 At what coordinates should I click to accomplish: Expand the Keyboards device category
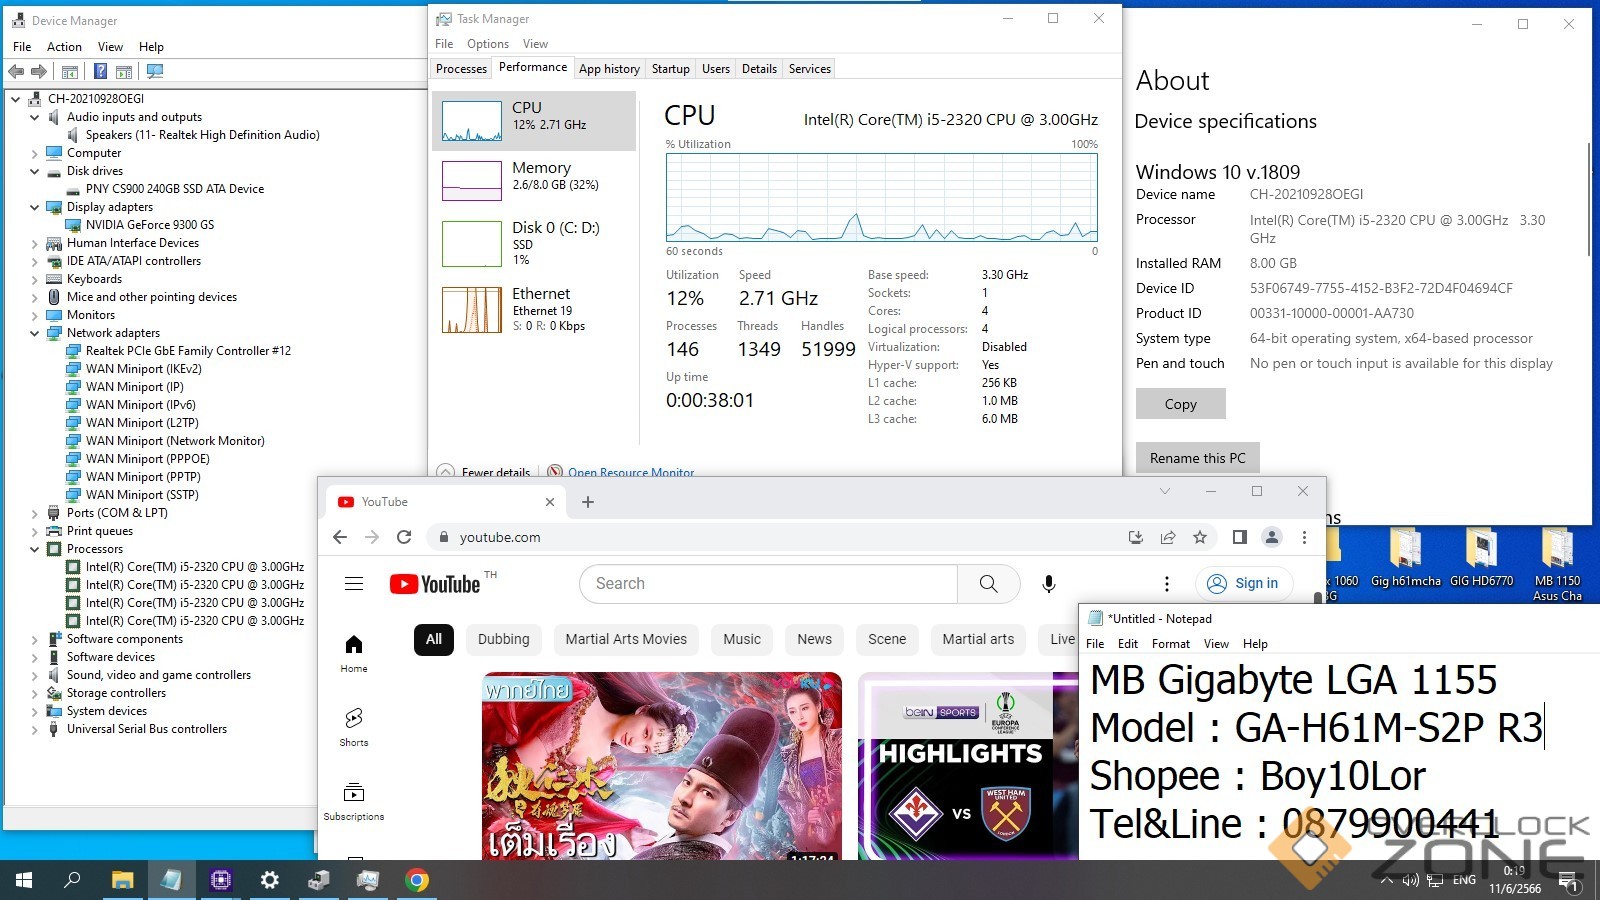35,279
